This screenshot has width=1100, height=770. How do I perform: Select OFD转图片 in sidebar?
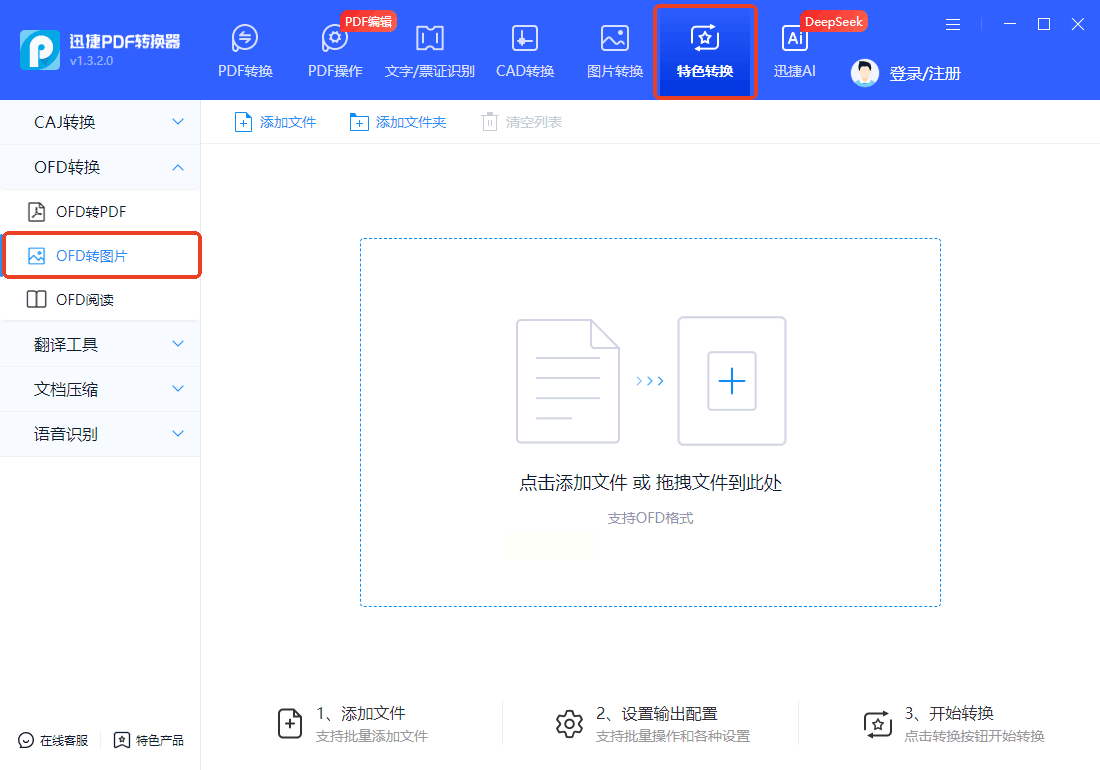click(x=102, y=255)
